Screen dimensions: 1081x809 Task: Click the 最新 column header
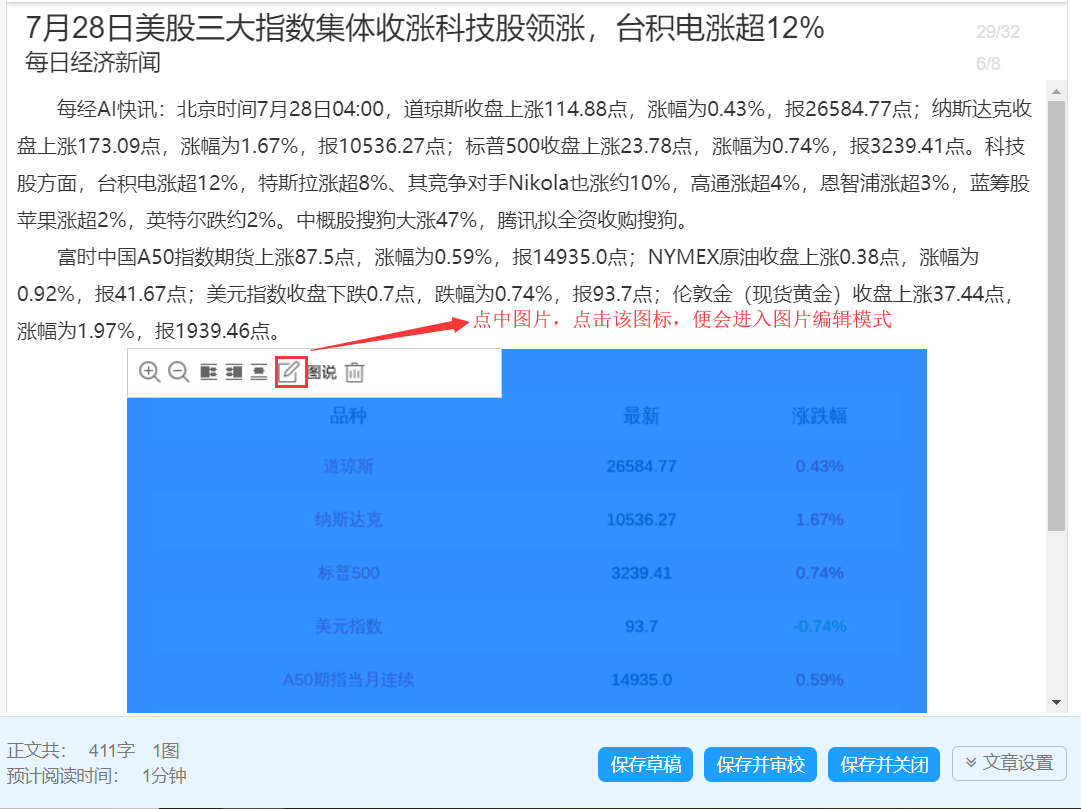641,415
